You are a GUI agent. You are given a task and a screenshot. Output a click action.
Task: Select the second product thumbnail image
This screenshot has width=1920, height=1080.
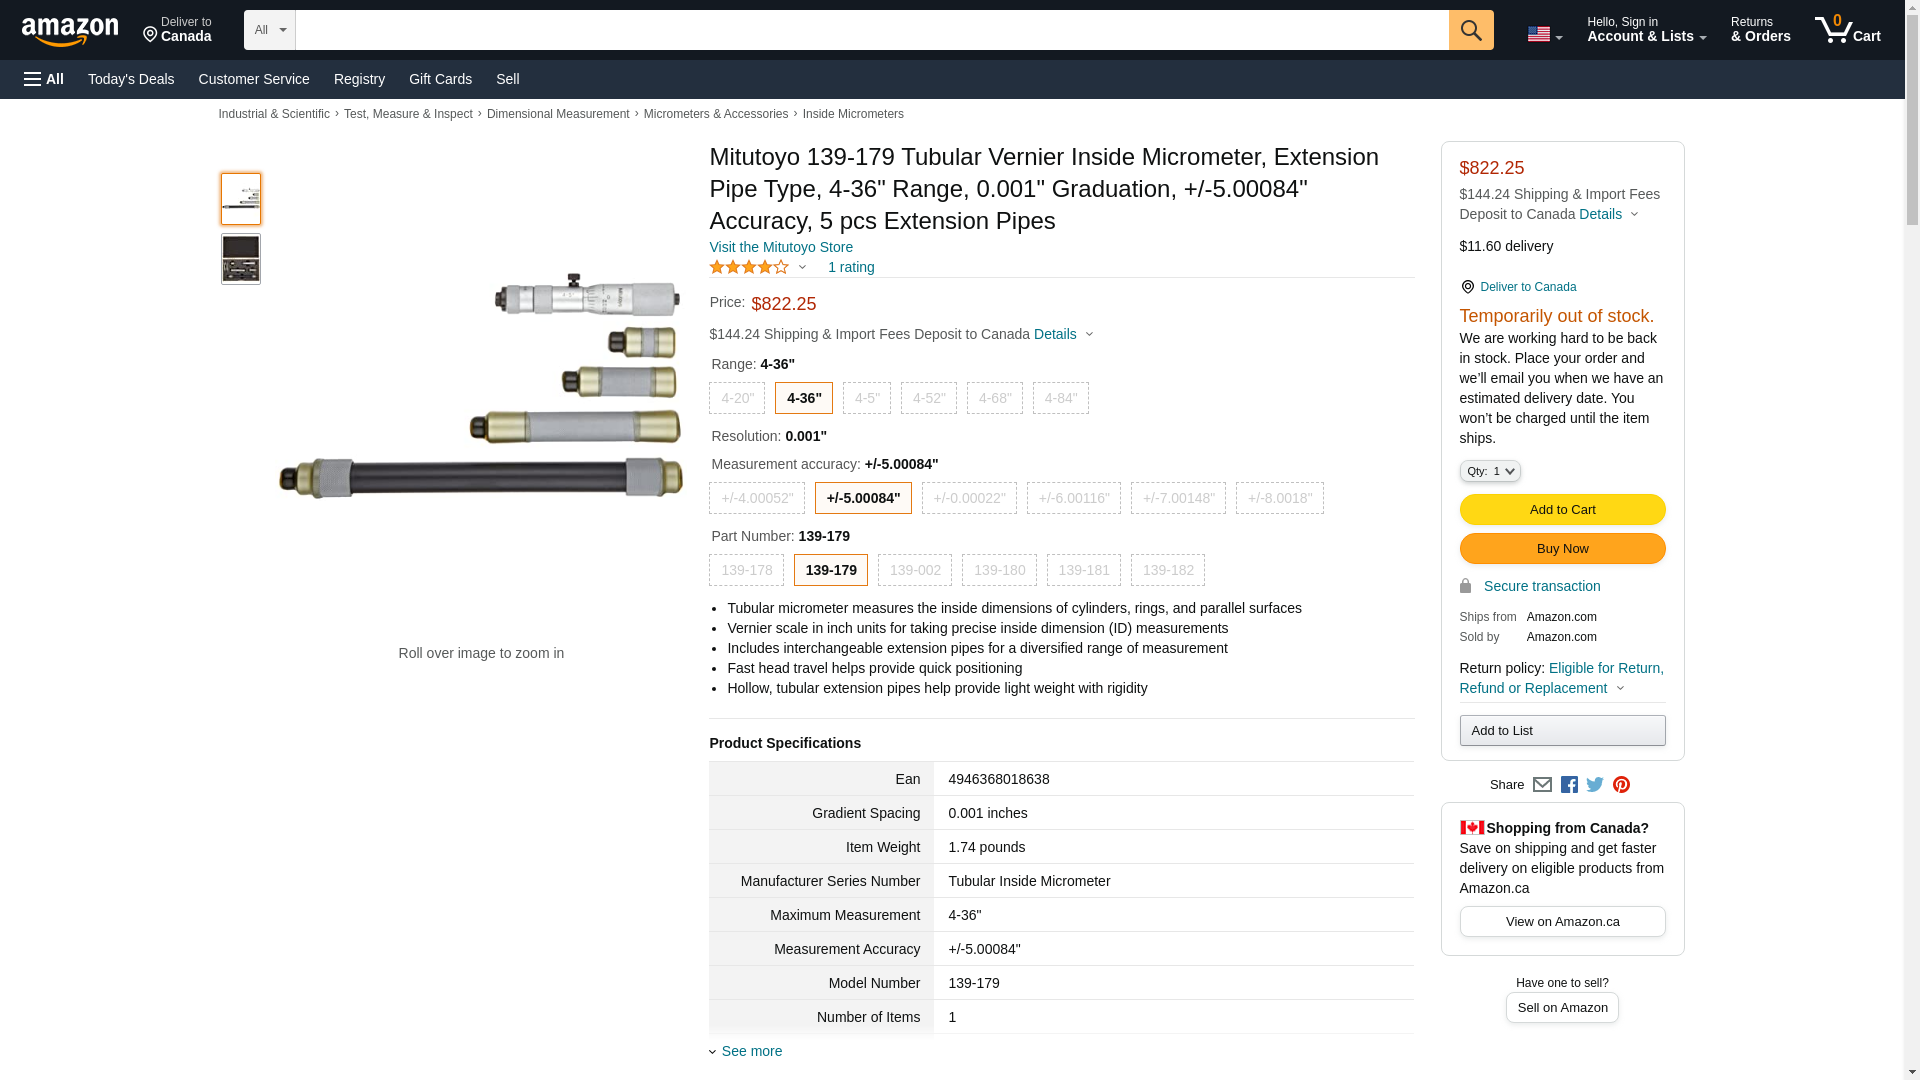241,259
